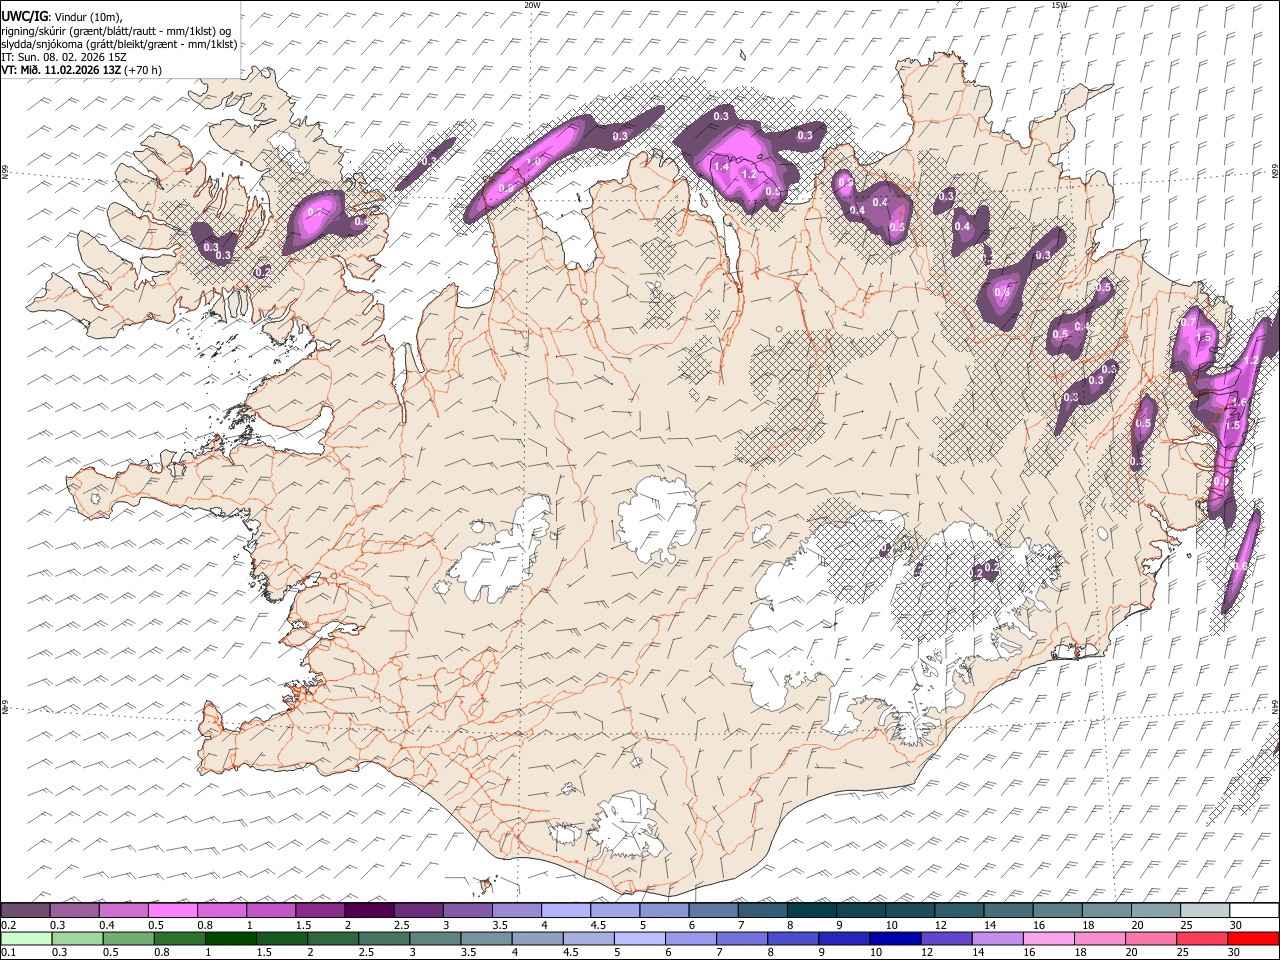
Task: Click the "VT: Mið. 11.02.2026 13Z (+70 h)" line
Action: coord(82,70)
